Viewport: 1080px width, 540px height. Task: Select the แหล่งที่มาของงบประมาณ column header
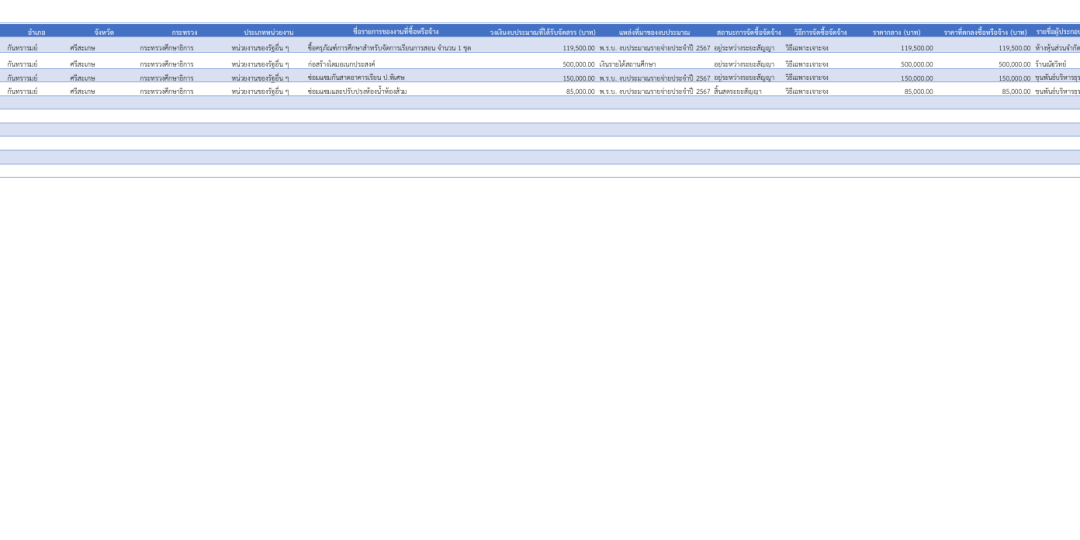tap(654, 32)
